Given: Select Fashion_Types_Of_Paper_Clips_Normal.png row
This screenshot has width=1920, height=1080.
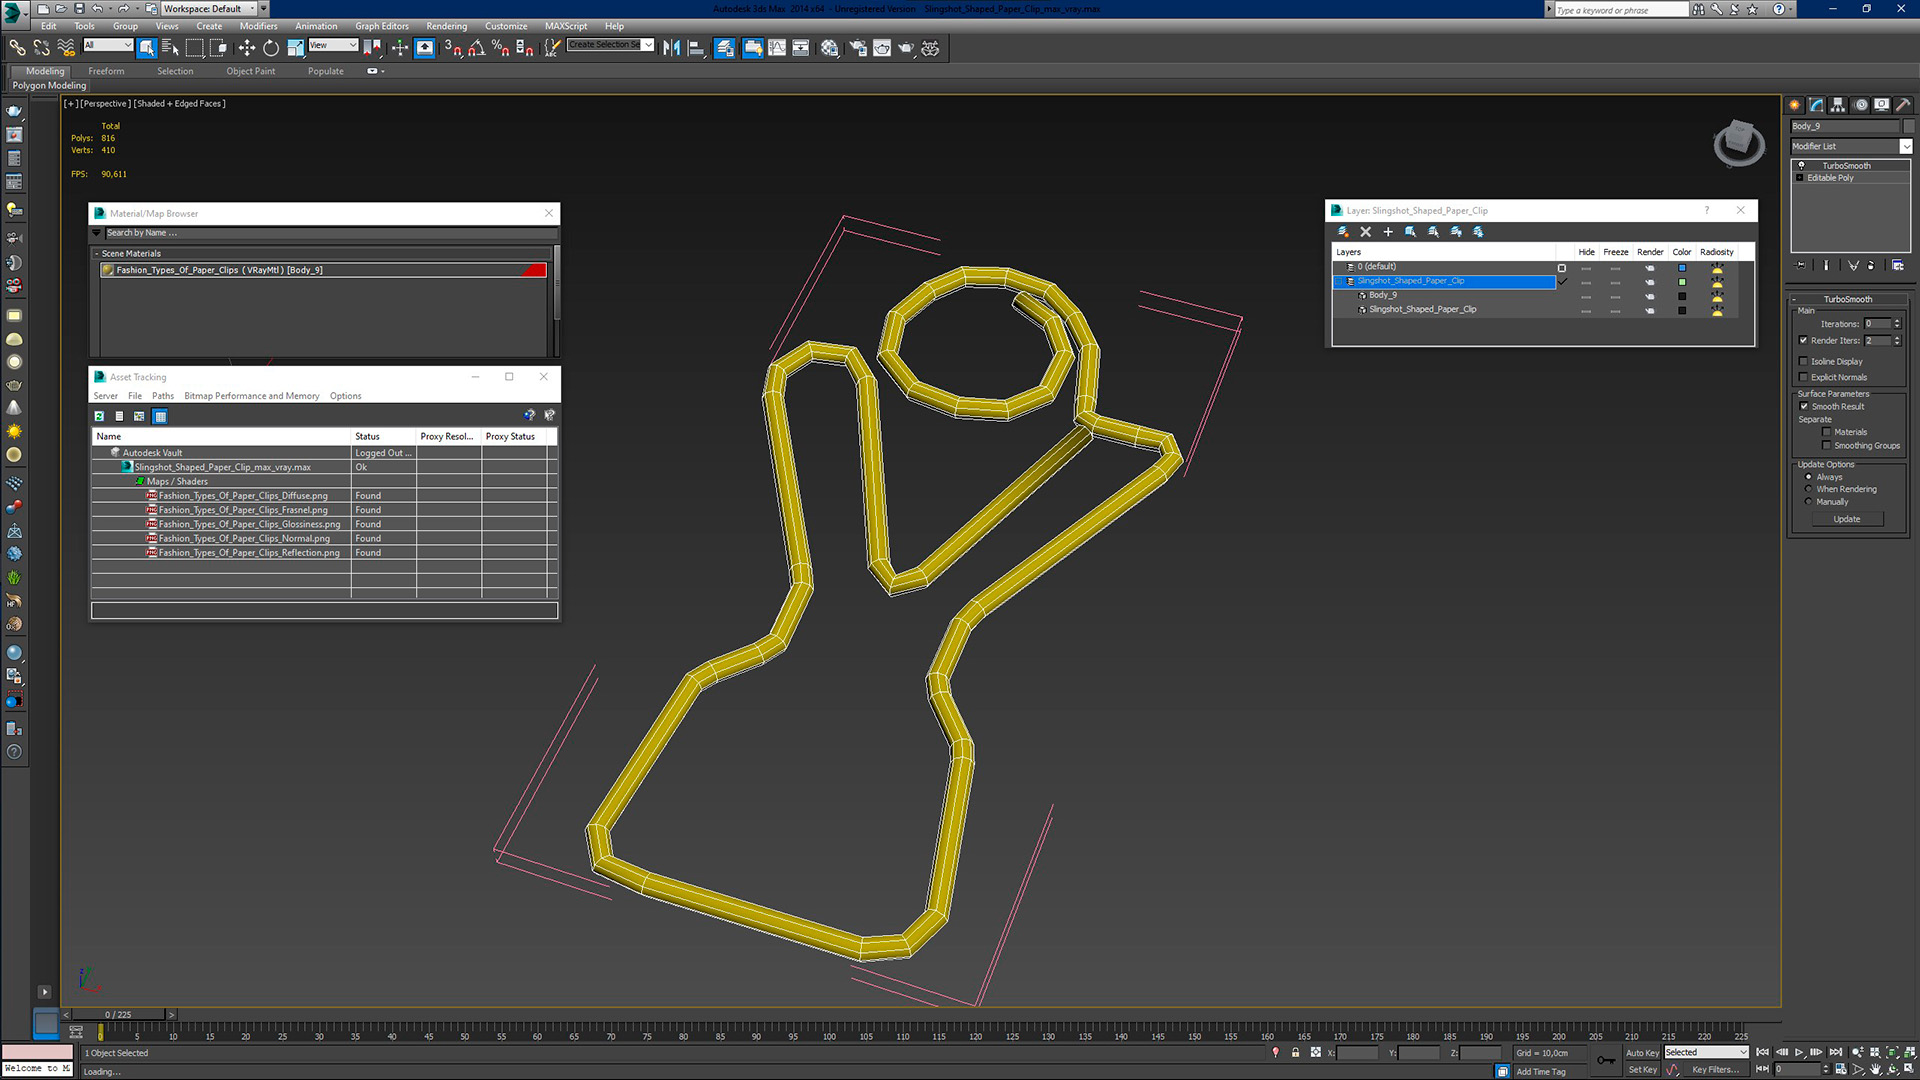Looking at the screenshot, I should 324,538.
